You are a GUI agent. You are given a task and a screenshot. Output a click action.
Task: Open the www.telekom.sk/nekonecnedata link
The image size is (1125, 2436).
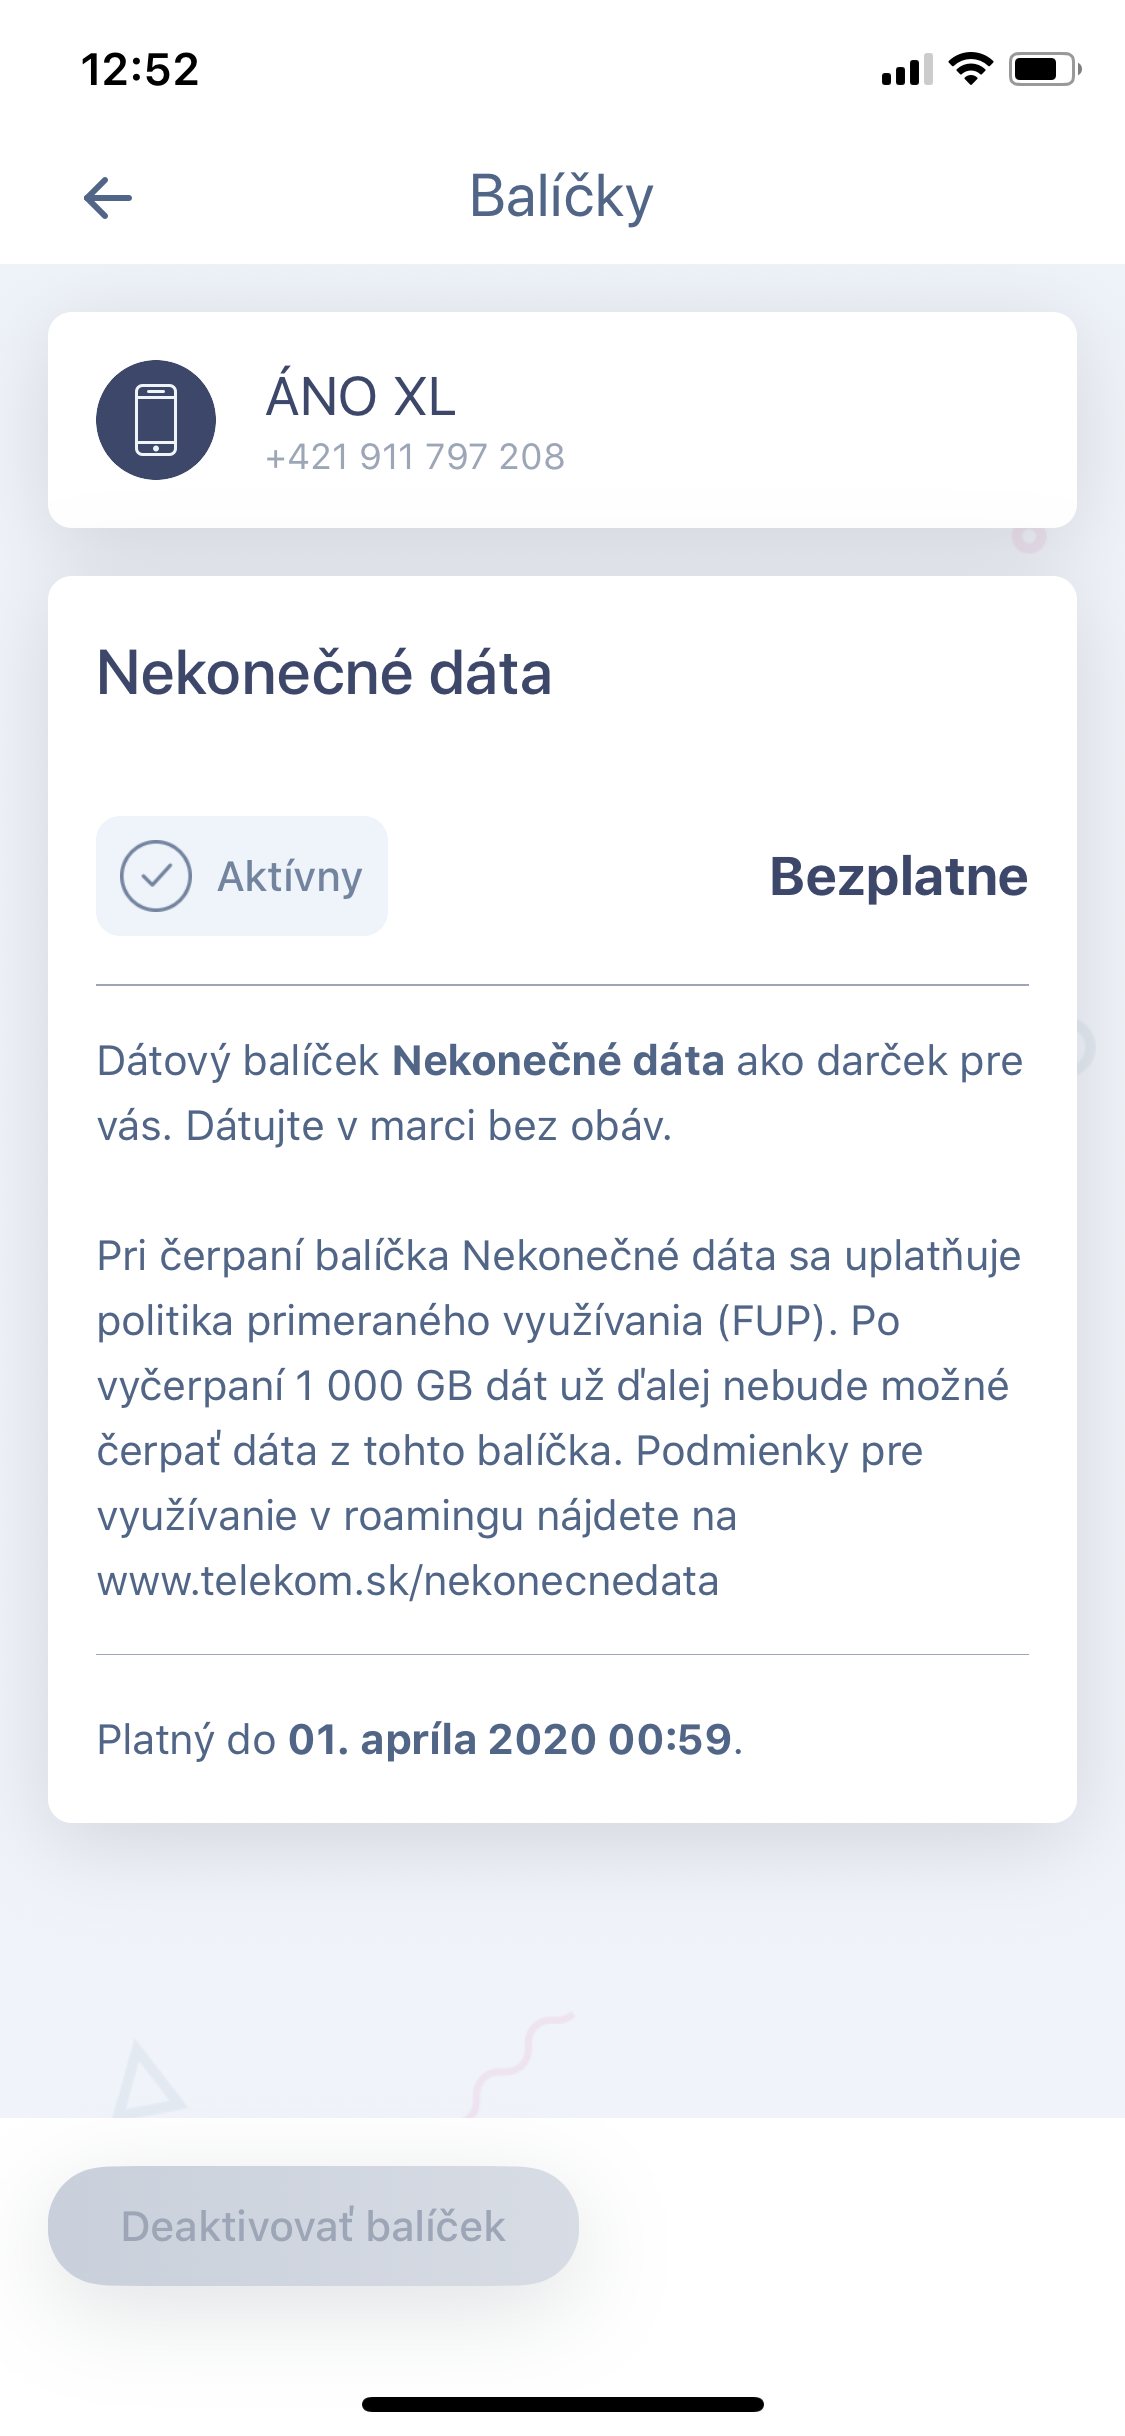click(x=408, y=1581)
